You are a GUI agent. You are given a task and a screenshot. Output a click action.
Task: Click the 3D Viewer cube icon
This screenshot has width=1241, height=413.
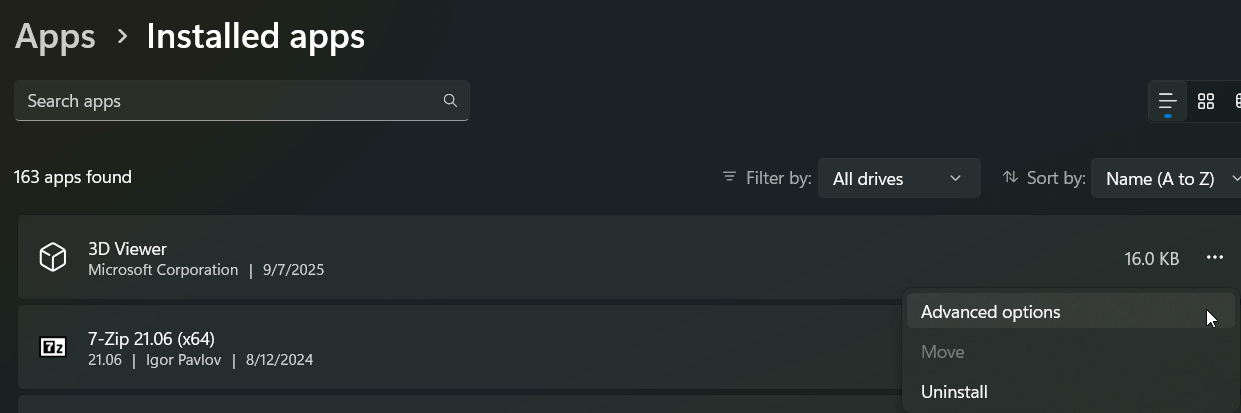click(x=52, y=258)
